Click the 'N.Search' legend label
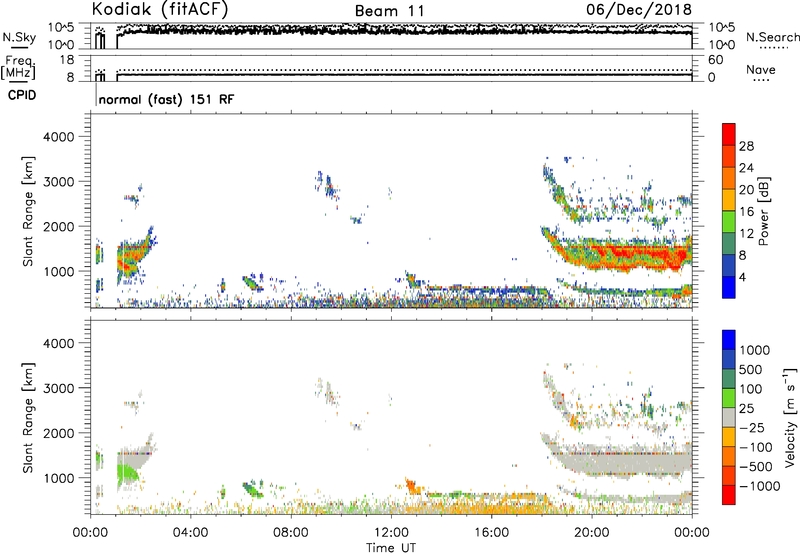The height and width of the screenshot is (554, 800). [x=772, y=37]
